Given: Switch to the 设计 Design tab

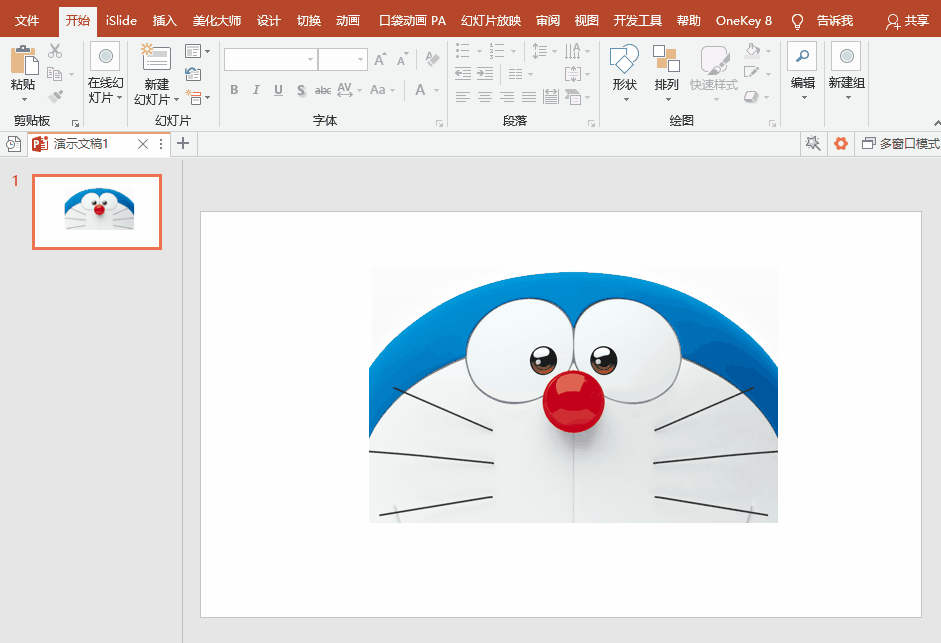Looking at the screenshot, I should click(268, 21).
